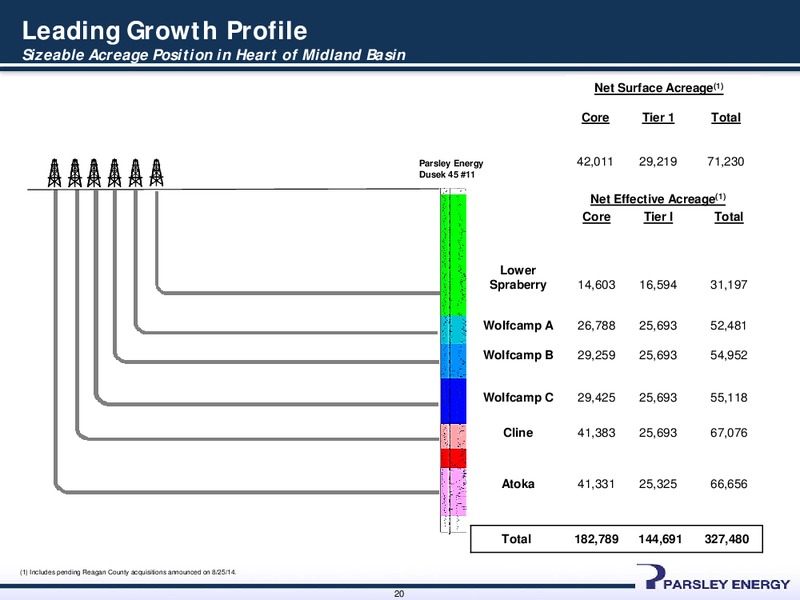Select the light blue Wolfcamp B log section

point(454,361)
